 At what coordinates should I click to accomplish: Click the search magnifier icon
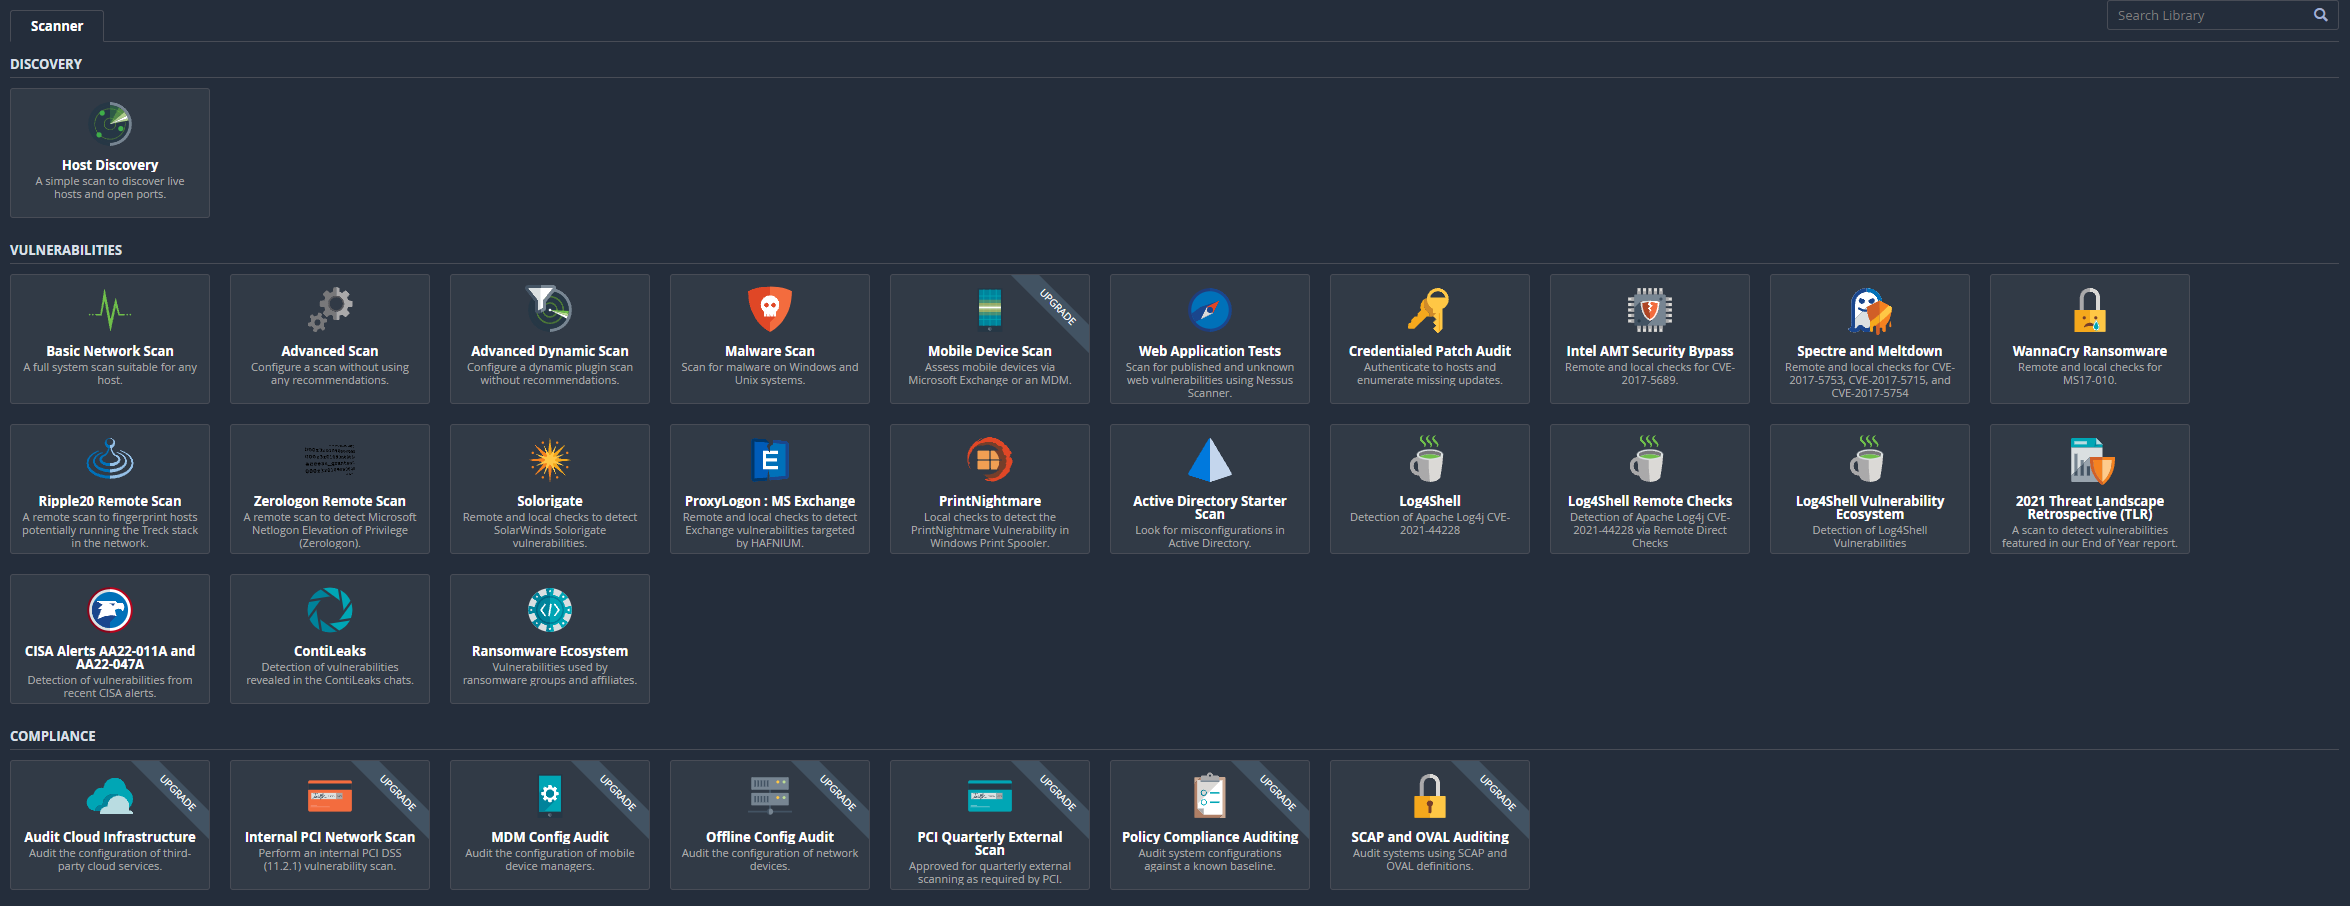[x=2321, y=15]
